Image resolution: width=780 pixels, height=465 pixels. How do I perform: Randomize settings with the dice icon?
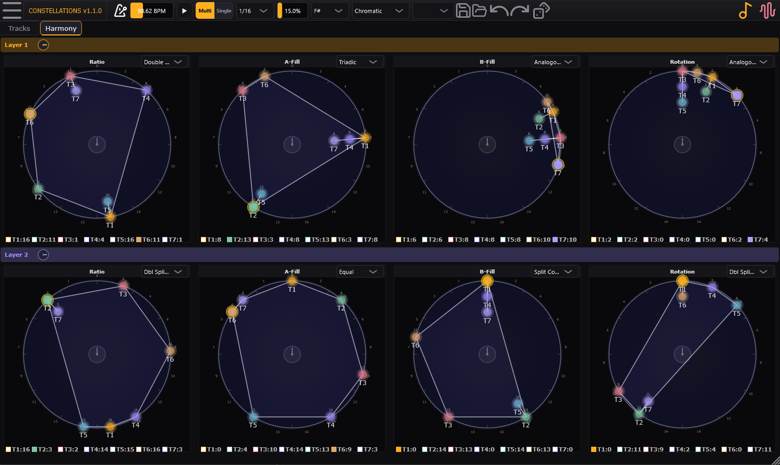click(541, 10)
